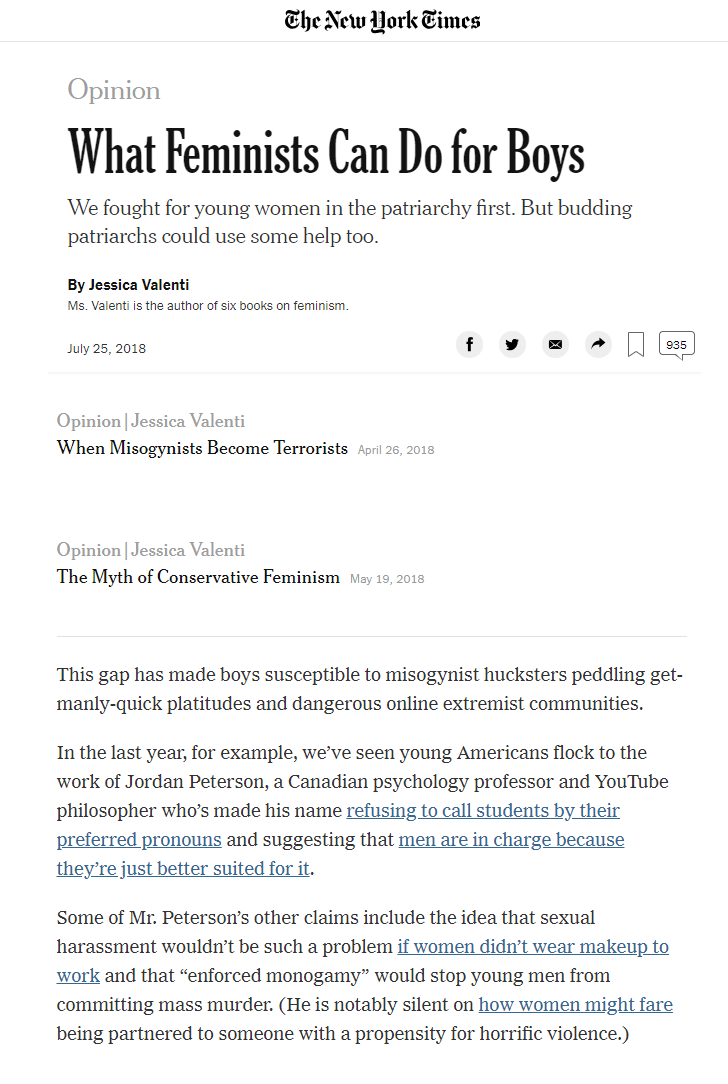Save the article with the bookmark icon
This screenshot has height=1084, width=728.
[x=636, y=344]
